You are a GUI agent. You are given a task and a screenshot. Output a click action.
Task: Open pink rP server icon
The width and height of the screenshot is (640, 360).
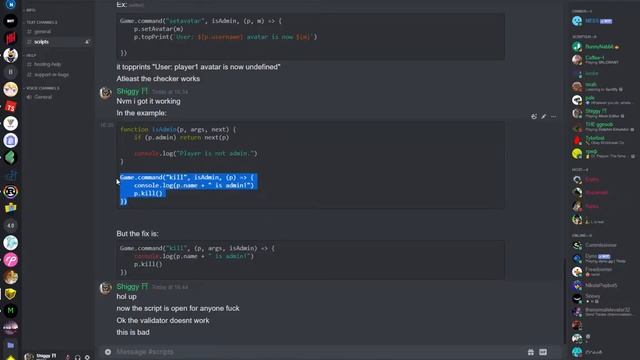tap(11, 260)
